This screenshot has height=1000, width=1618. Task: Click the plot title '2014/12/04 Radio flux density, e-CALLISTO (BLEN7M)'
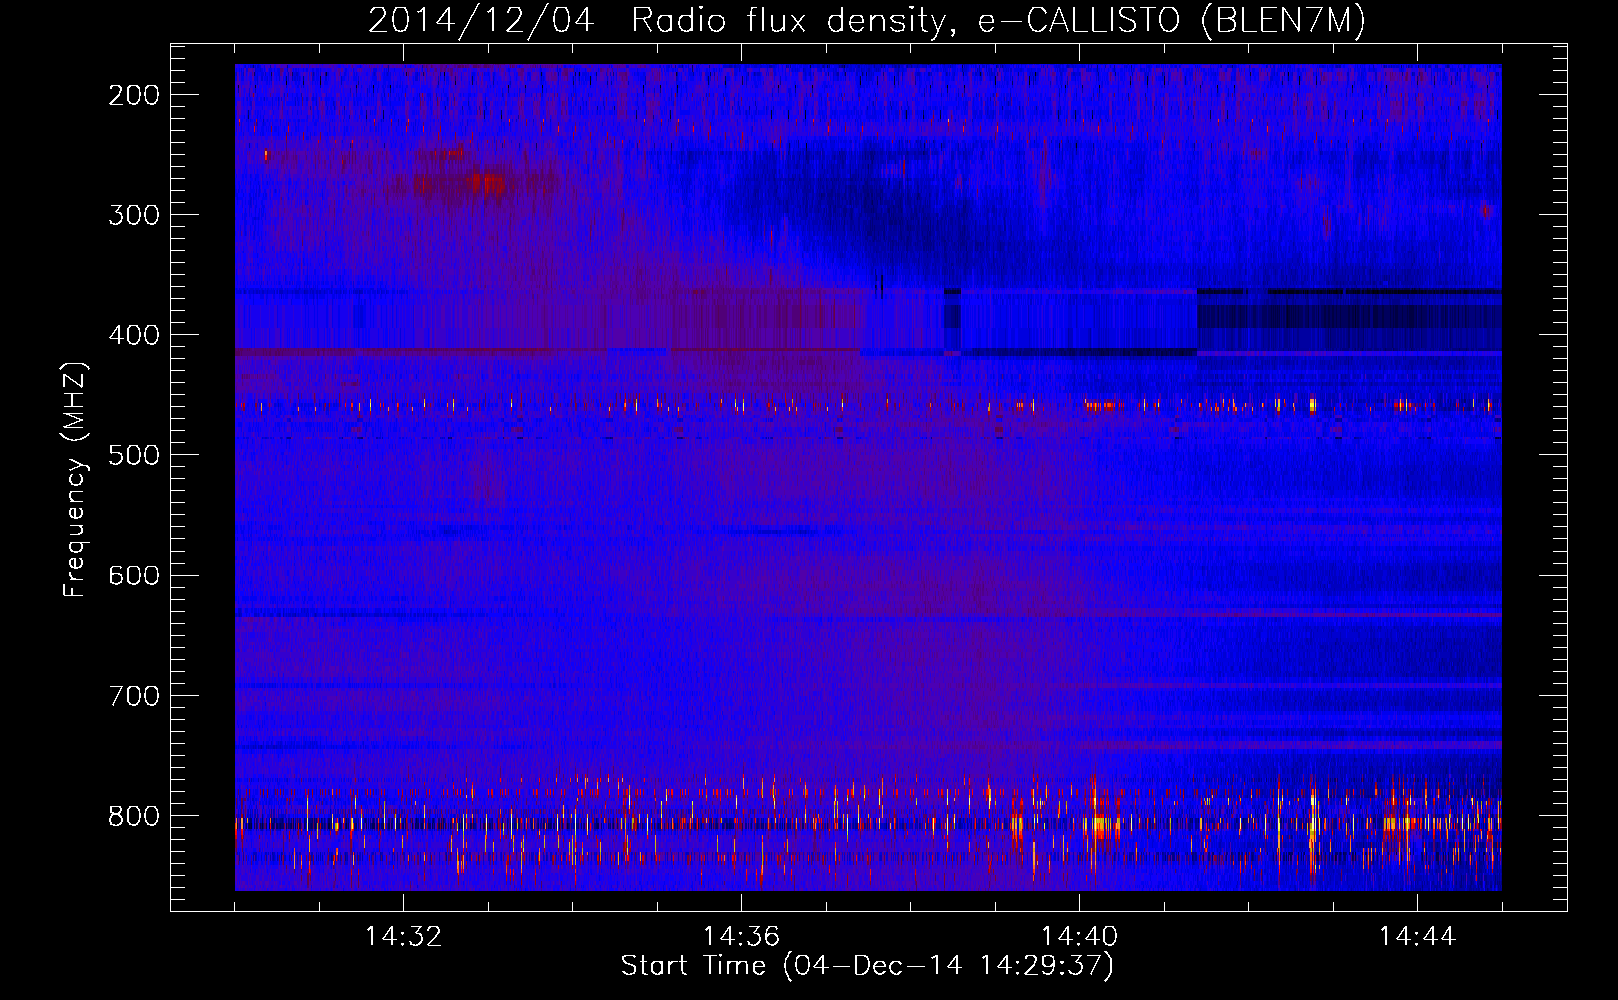867,21
